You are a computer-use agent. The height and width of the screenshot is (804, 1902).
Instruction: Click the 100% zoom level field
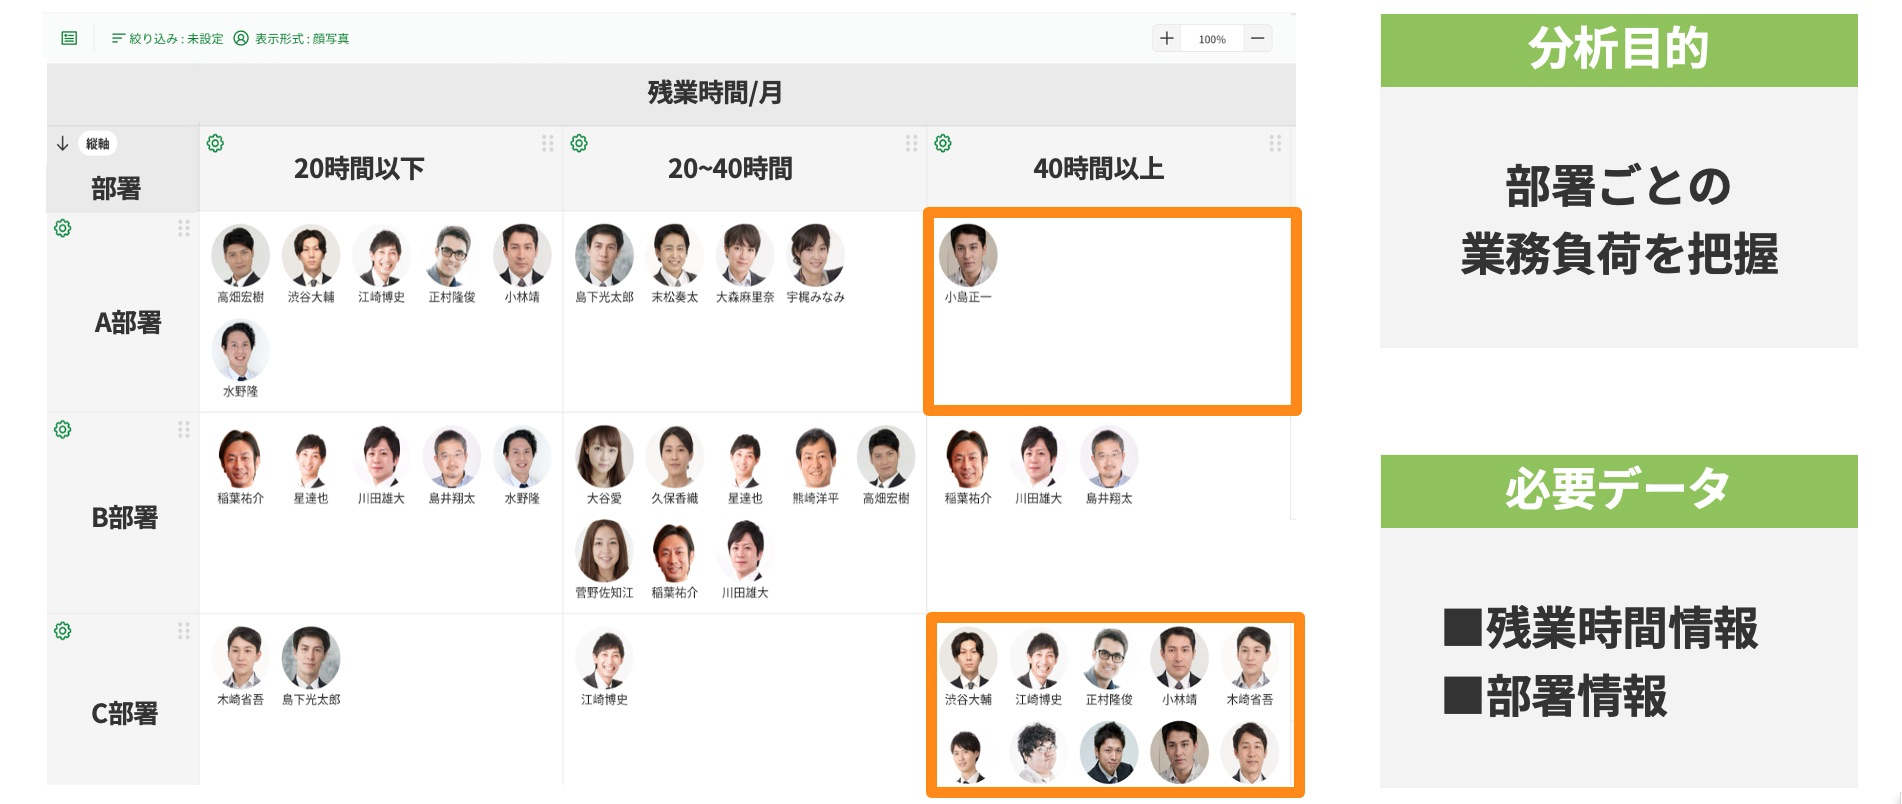[x=1212, y=39]
